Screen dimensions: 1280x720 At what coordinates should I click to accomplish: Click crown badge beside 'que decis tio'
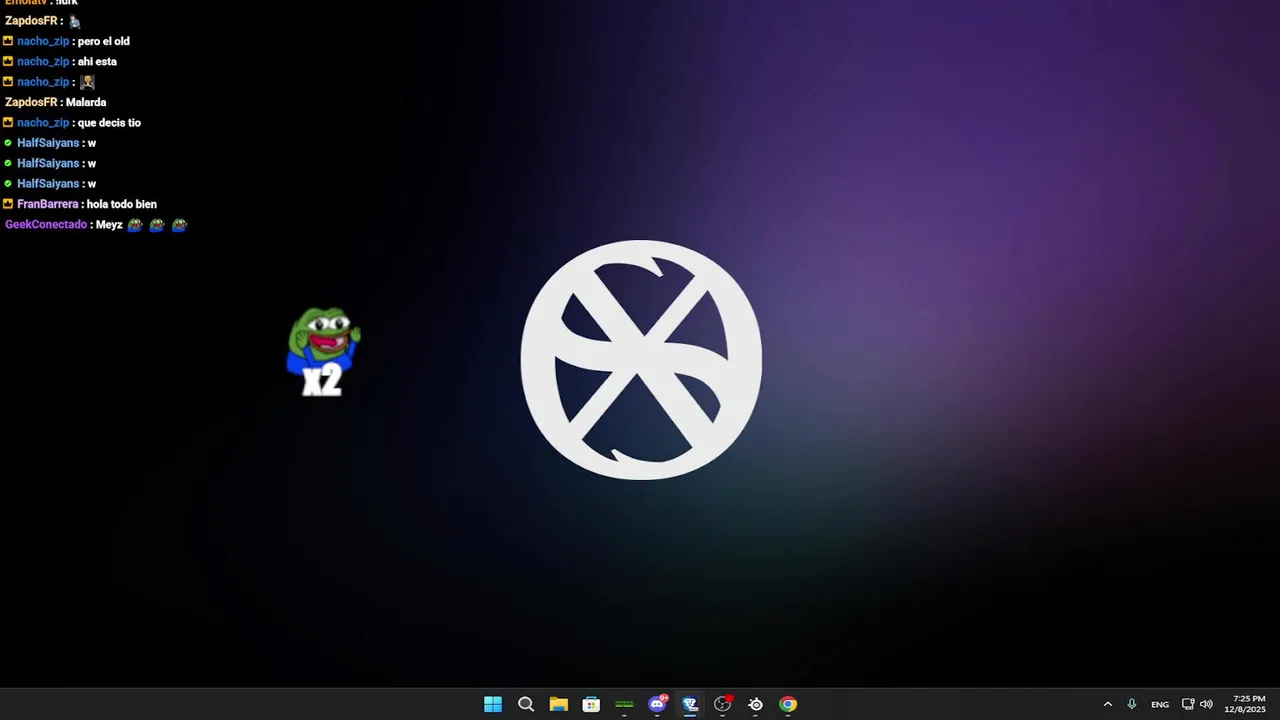click(8, 123)
